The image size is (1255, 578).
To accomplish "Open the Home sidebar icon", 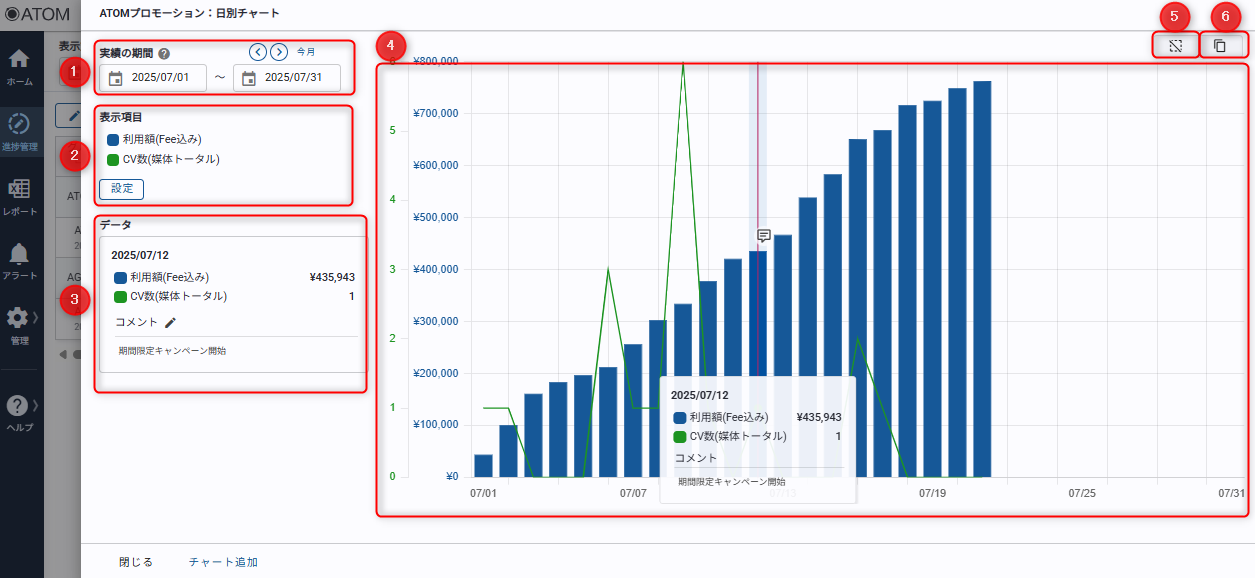I will [19, 60].
